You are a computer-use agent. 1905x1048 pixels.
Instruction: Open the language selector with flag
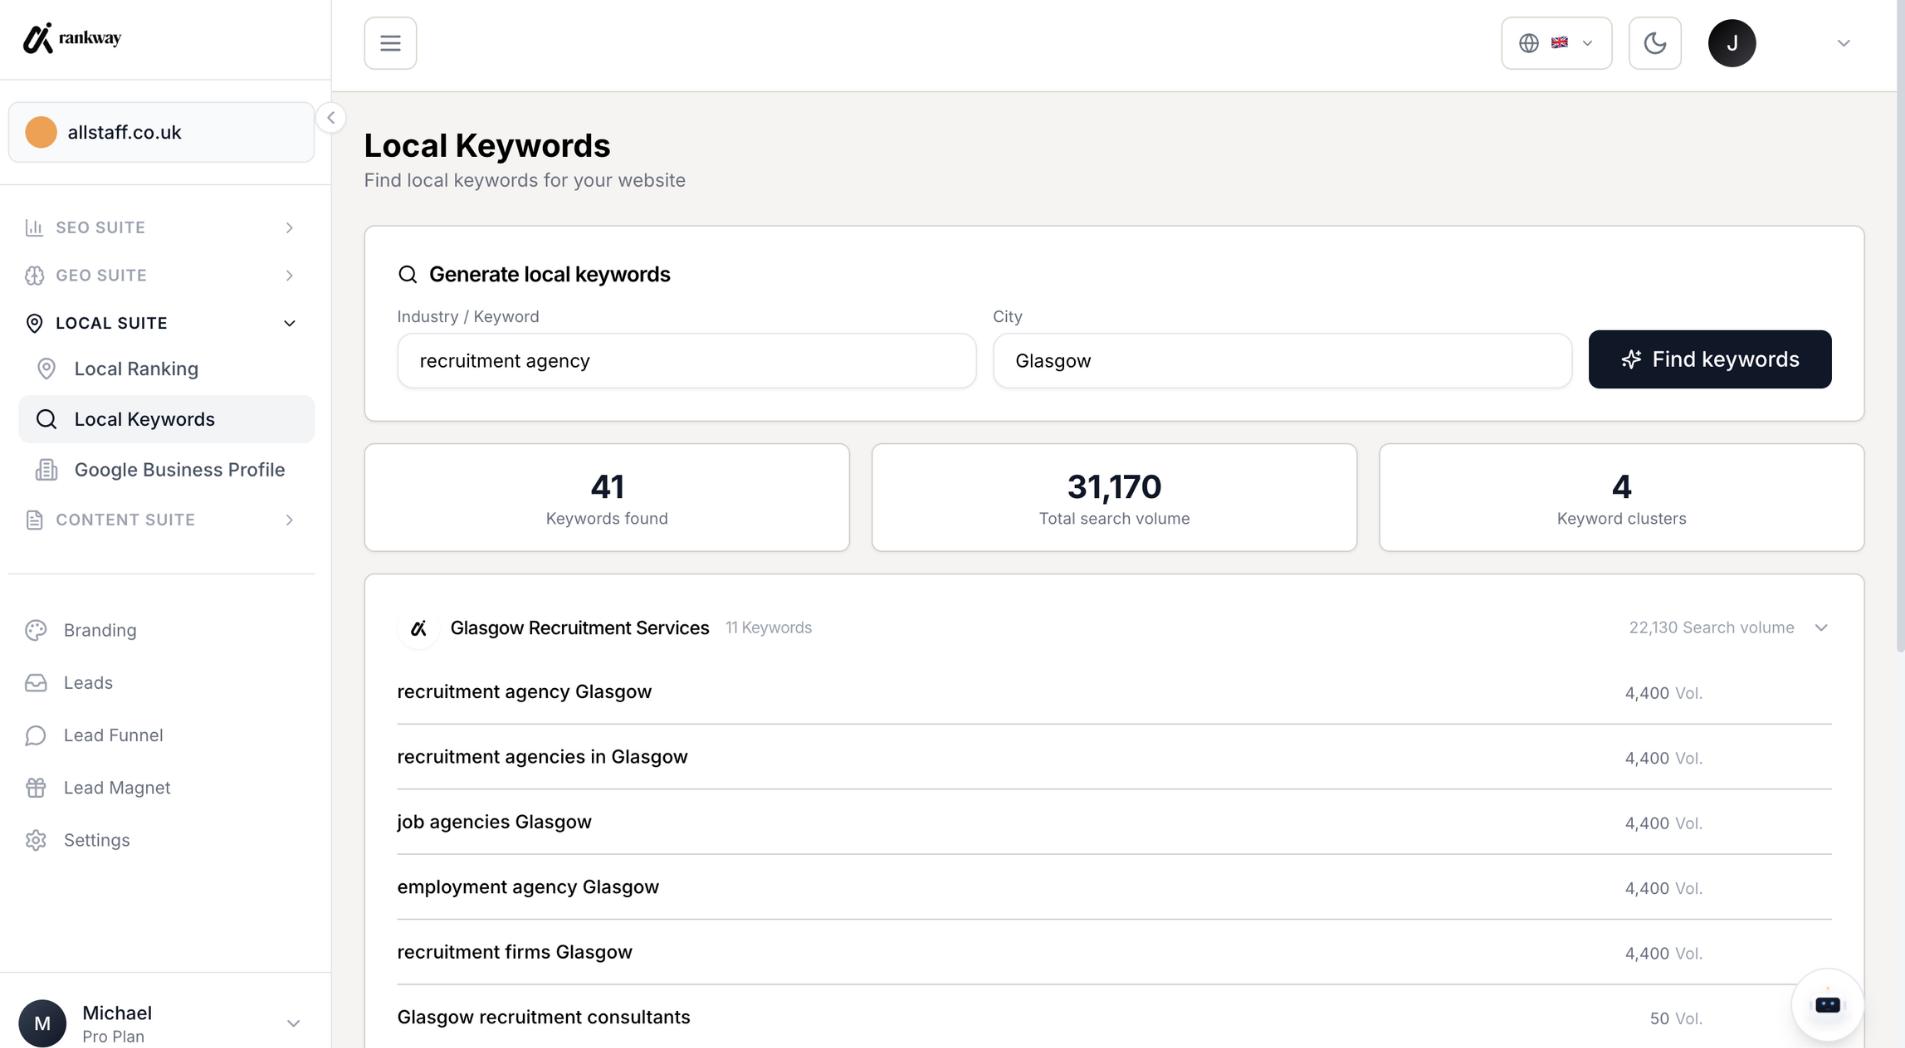(1556, 43)
